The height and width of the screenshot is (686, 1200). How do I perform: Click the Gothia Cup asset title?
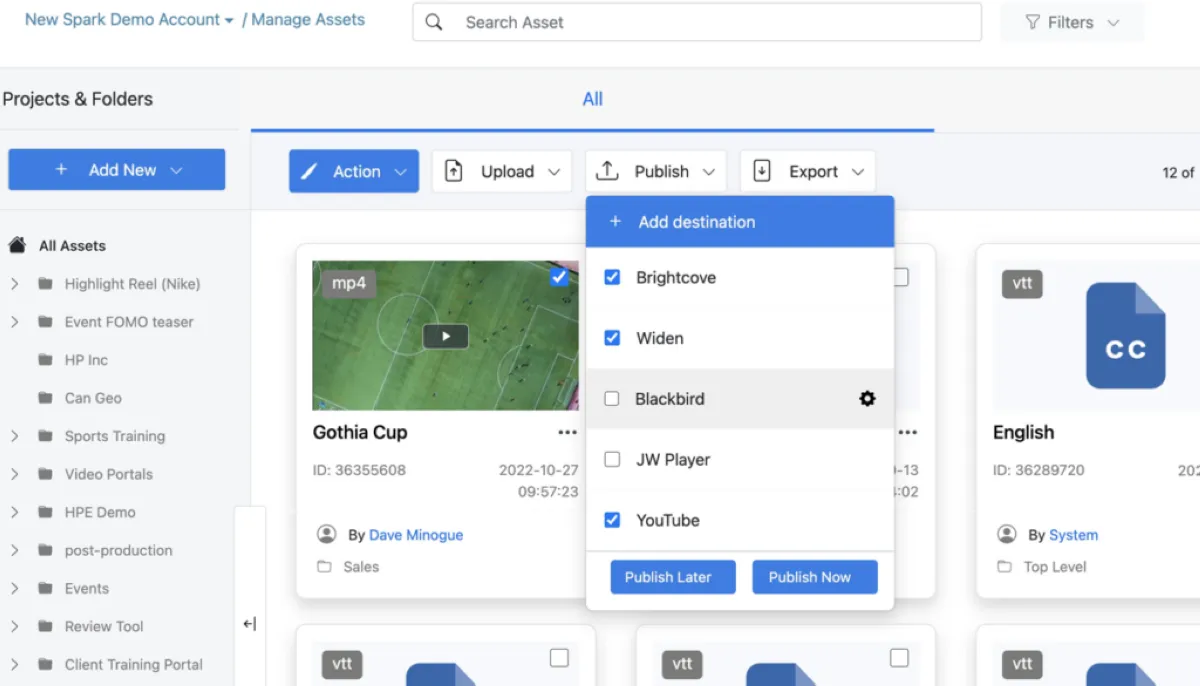click(360, 432)
